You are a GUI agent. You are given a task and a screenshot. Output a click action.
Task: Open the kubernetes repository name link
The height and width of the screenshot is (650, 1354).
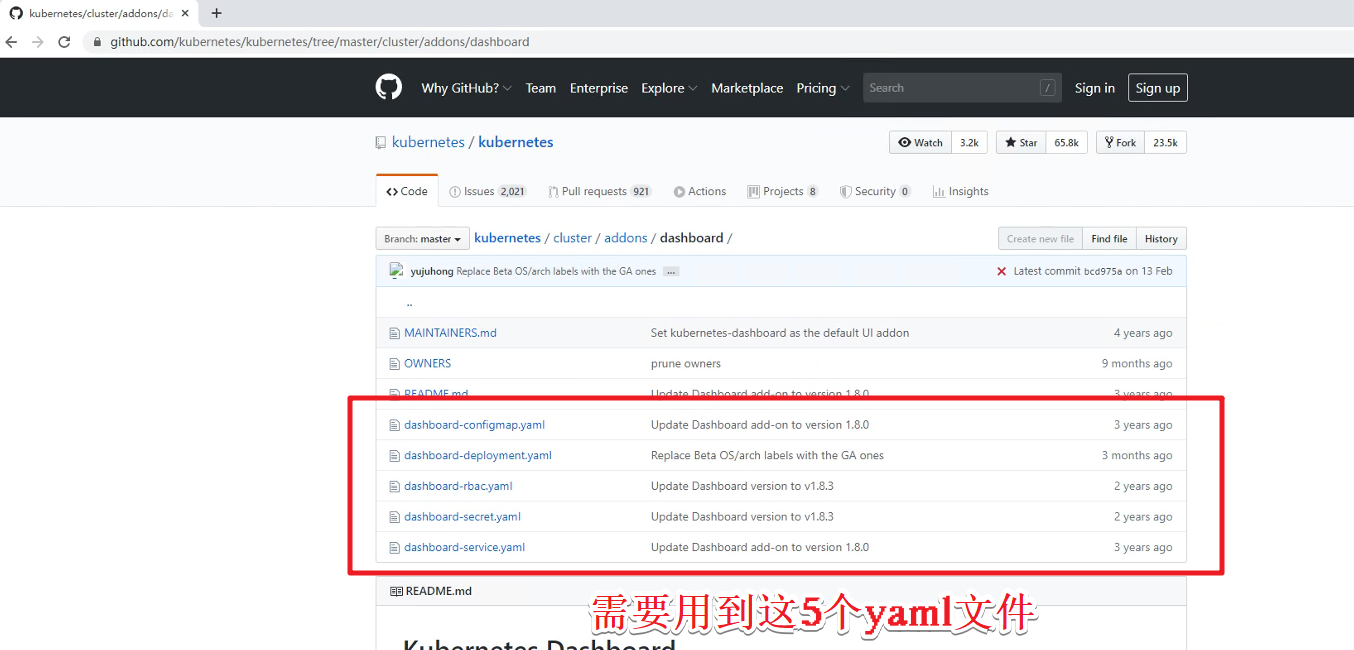pos(516,142)
